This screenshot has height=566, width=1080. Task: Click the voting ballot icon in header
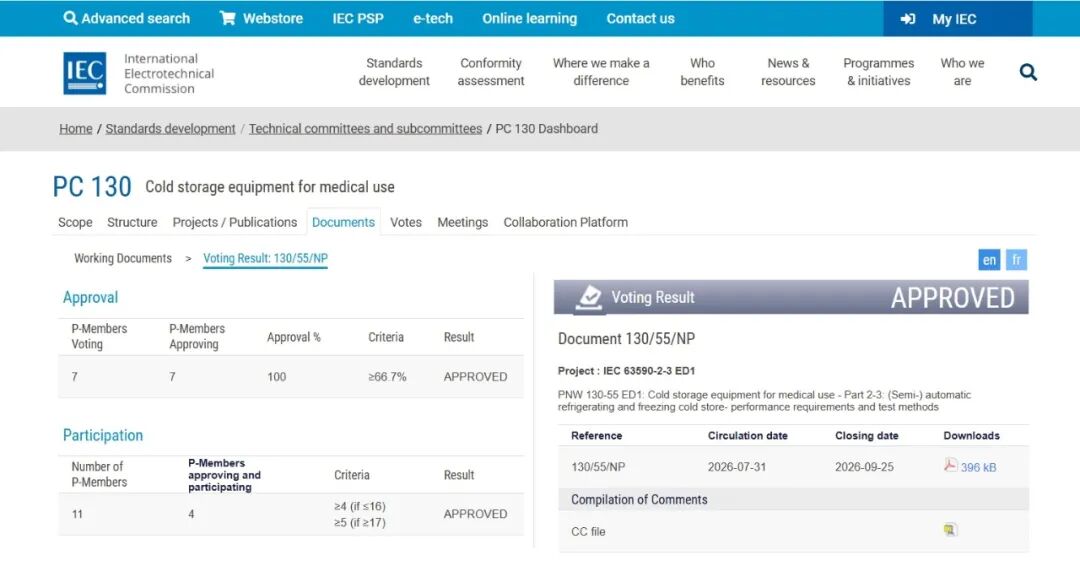pyautogui.click(x=589, y=297)
